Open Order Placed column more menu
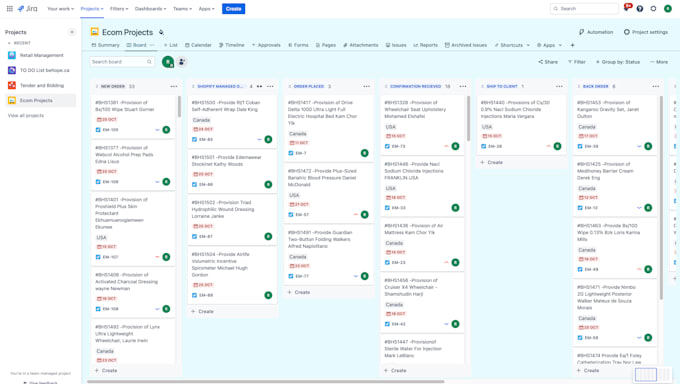680x384 pixels. click(x=366, y=86)
